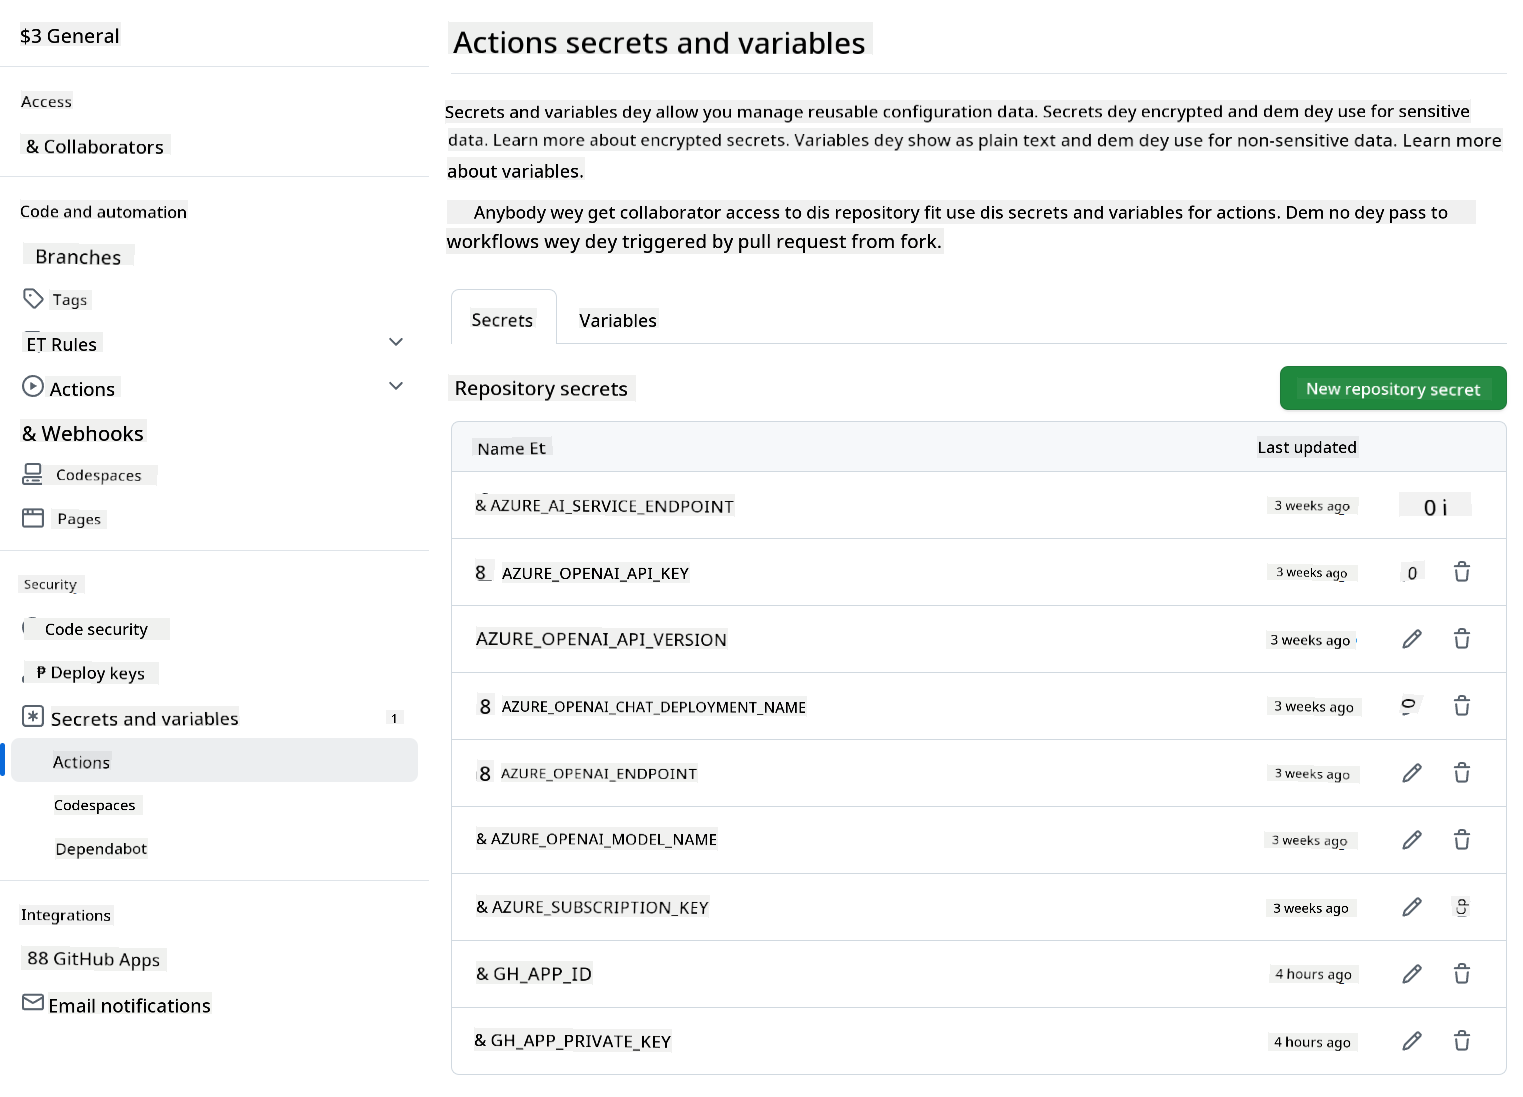
Task: Delete the AZURE_OPENAI_ENDPOINT secret
Action: 1461,773
